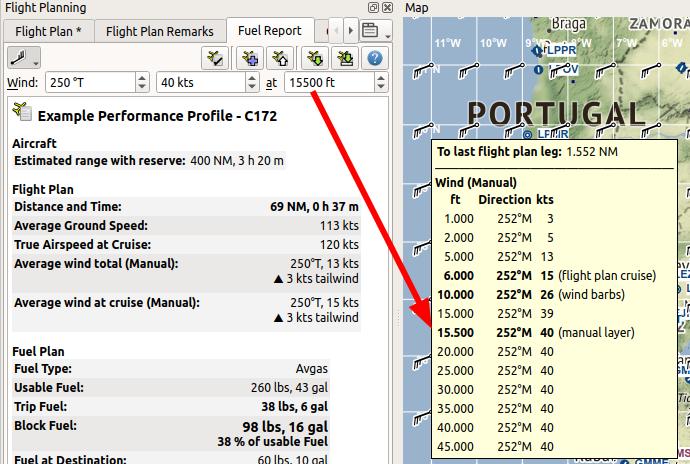Image resolution: width=690 pixels, height=464 pixels.
Task: Click the Average wind at cruise (Manual) label
Action: click(x=107, y=302)
